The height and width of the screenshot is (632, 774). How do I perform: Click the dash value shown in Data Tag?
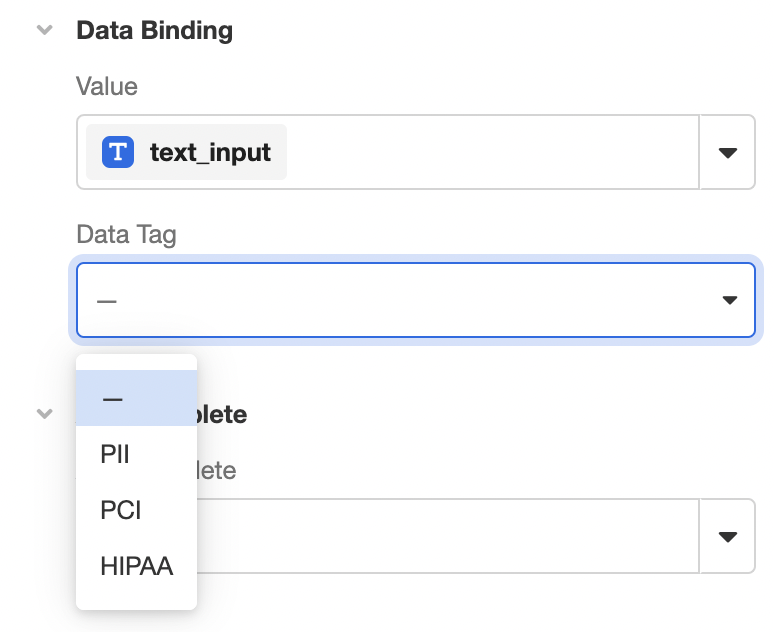pyautogui.click(x=107, y=300)
